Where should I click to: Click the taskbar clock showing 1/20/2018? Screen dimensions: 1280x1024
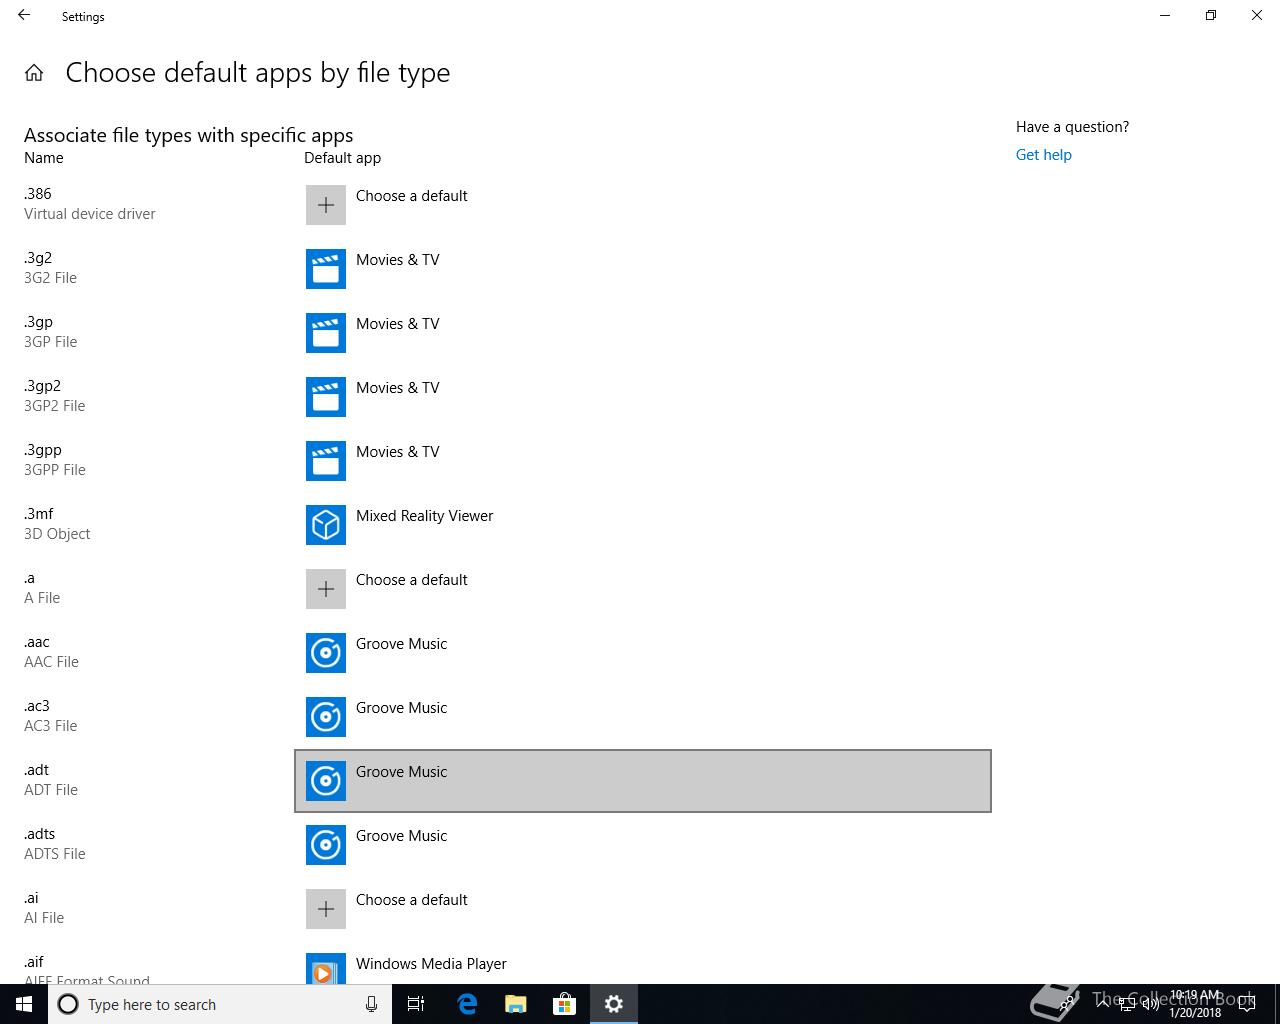[x=1195, y=1004]
